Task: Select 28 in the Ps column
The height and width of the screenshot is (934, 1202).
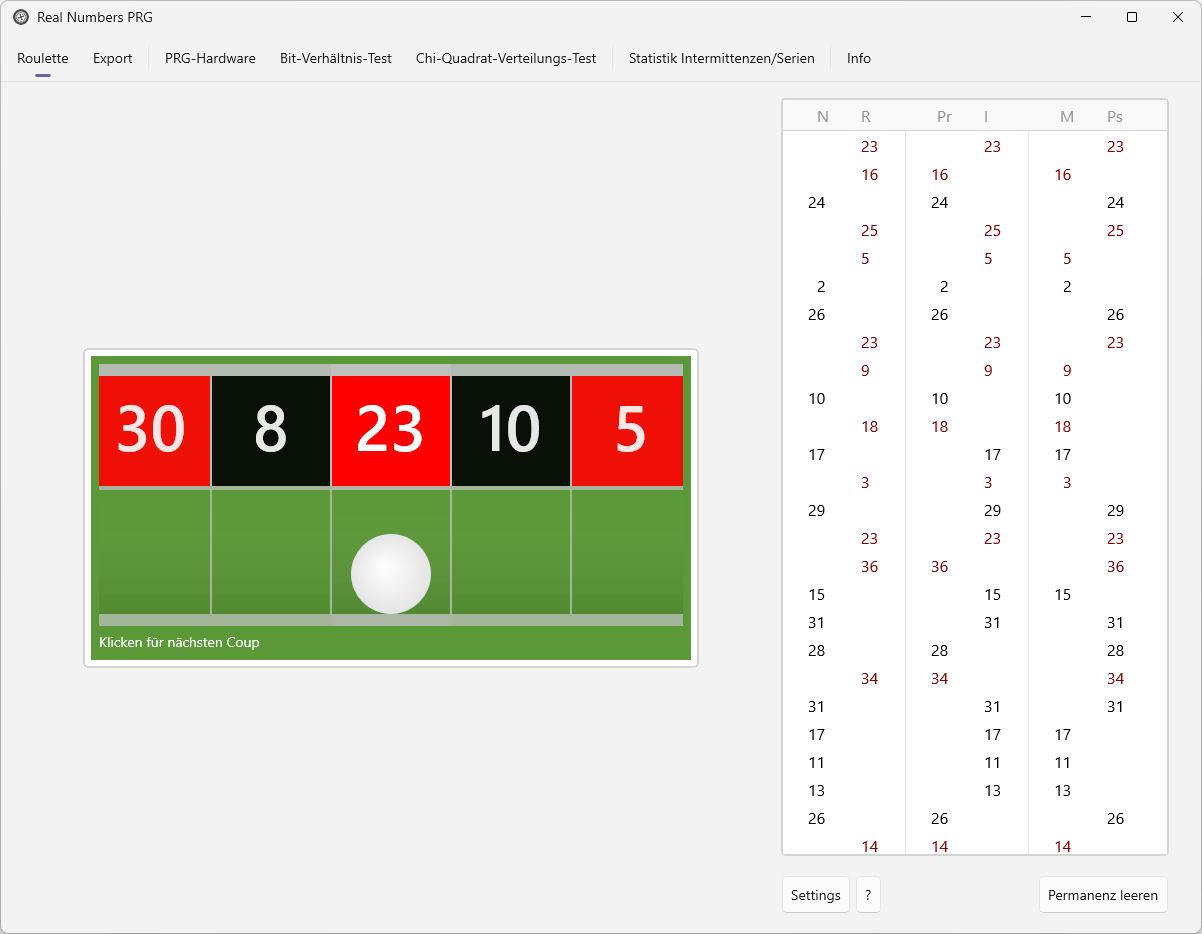Action: pos(1116,650)
